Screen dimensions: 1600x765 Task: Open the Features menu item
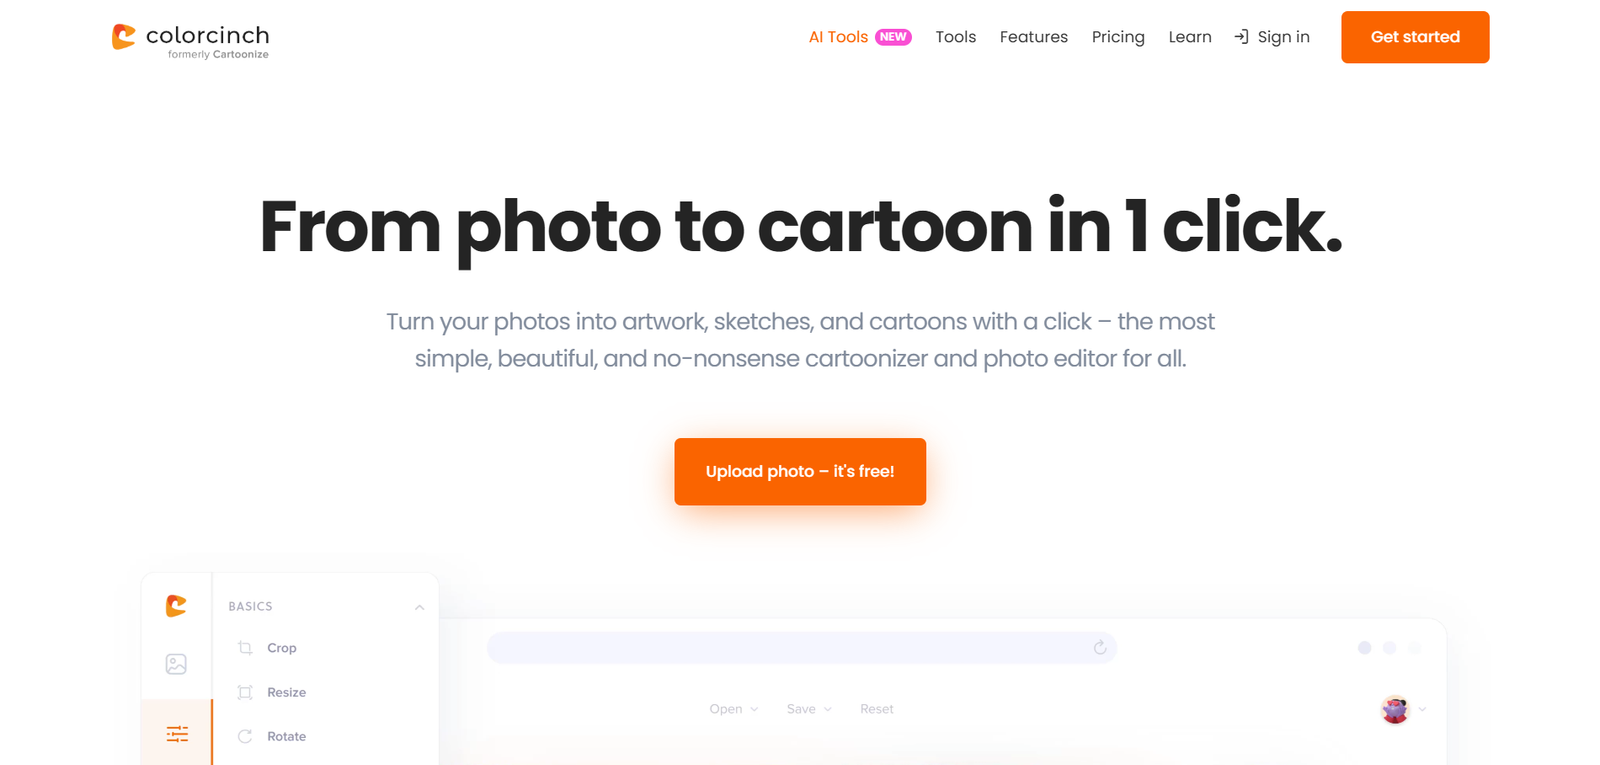[1033, 37]
